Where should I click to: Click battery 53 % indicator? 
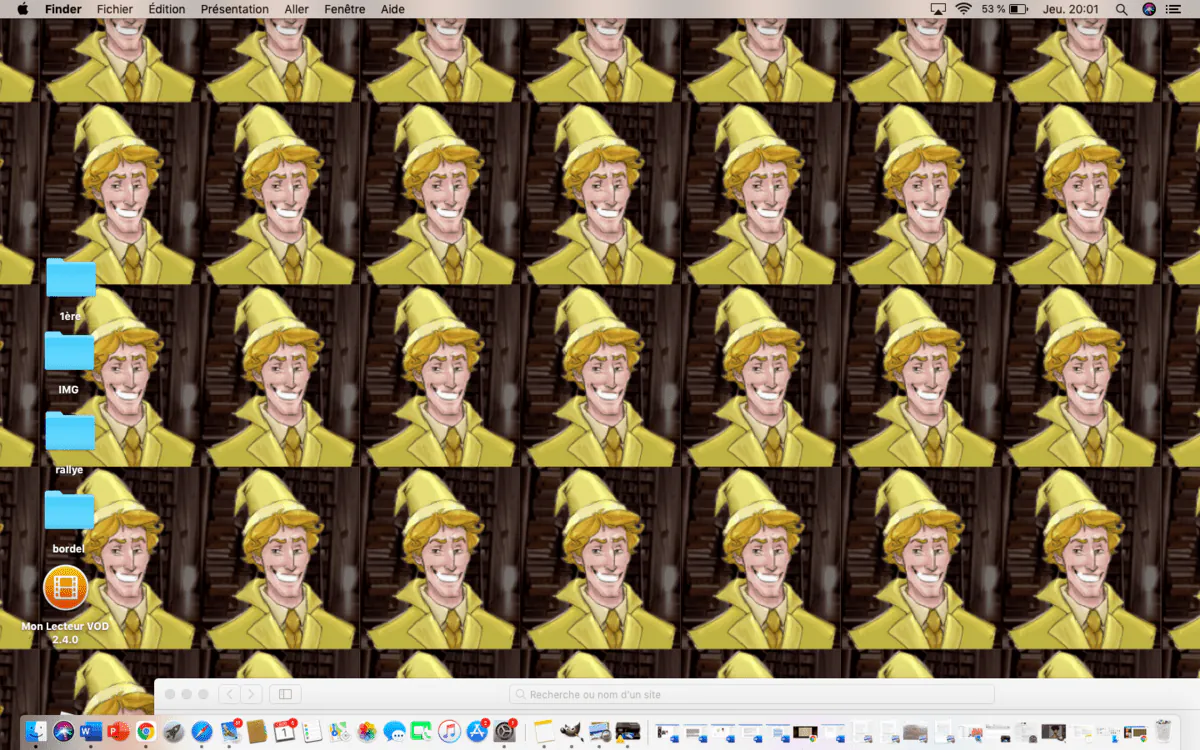[1005, 9]
